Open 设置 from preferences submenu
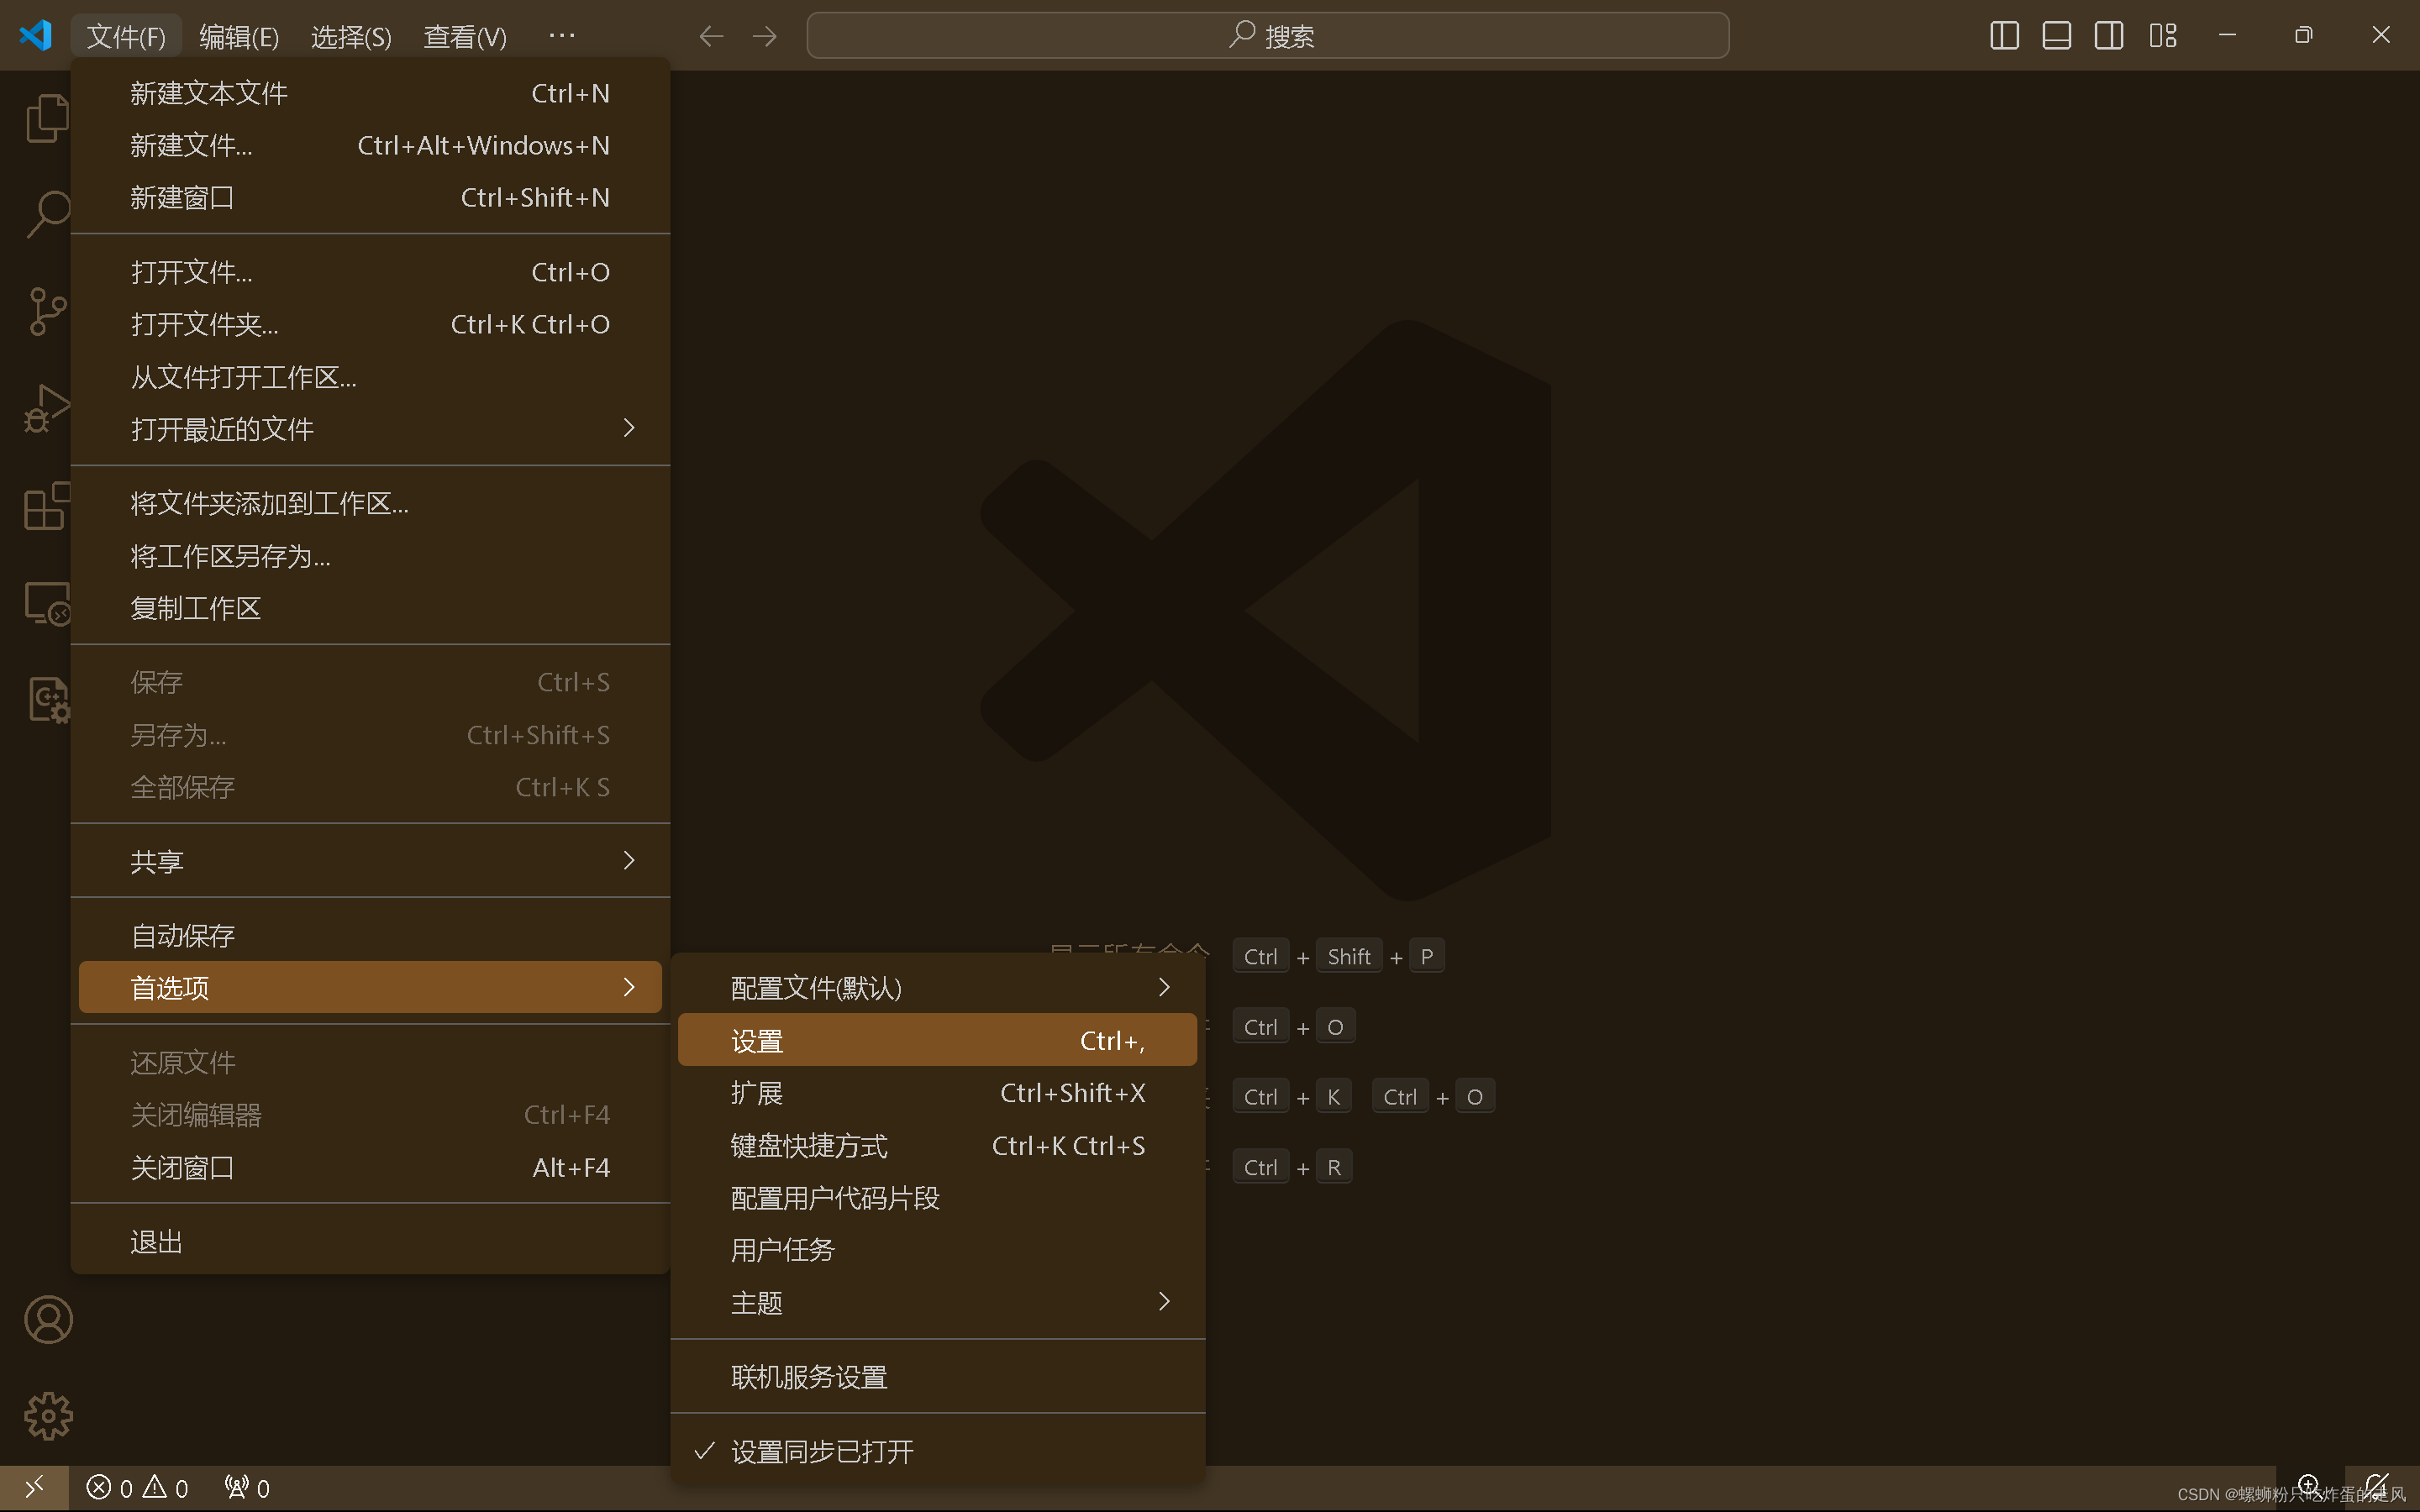 click(937, 1040)
